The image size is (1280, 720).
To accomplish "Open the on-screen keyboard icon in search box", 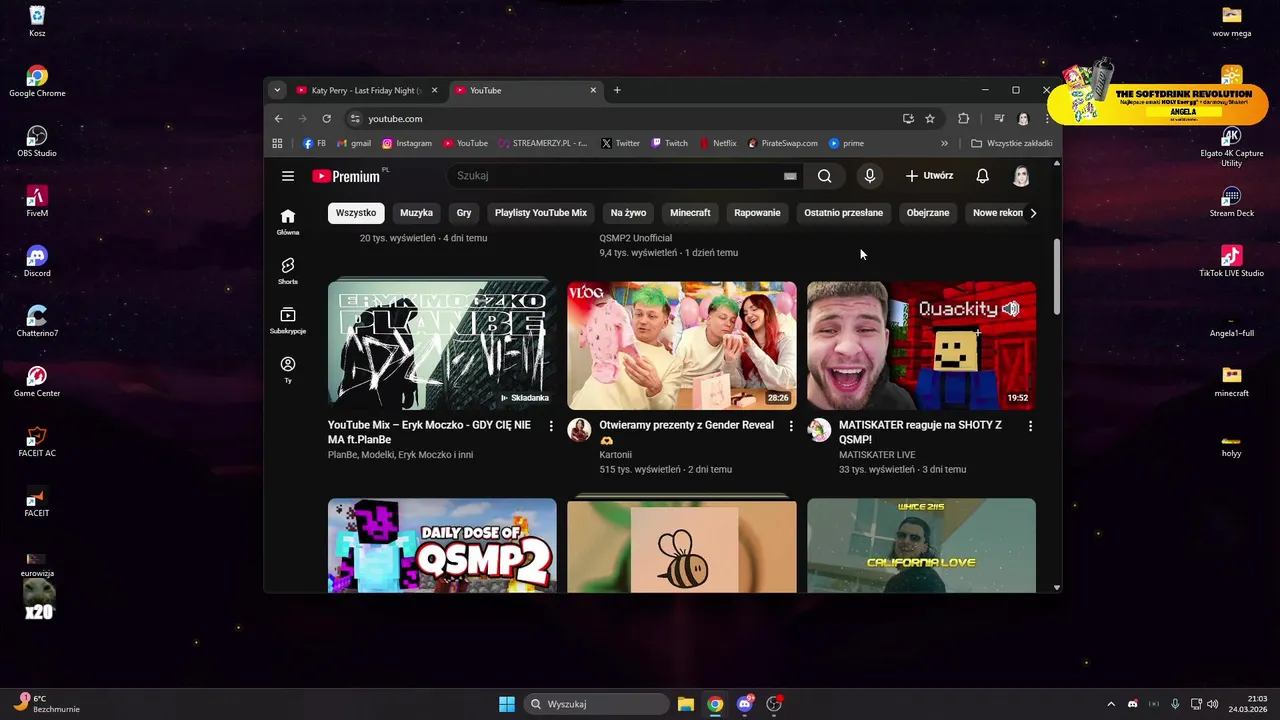I will pyautogui.click(x=790, y=176).
